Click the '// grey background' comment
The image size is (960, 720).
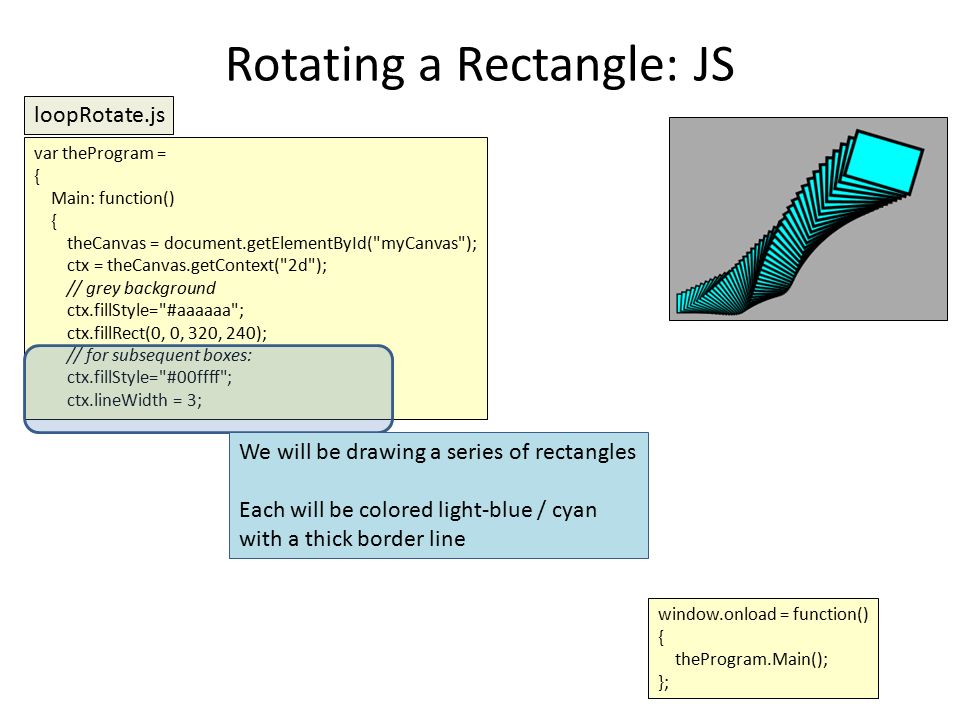(141, 288)
